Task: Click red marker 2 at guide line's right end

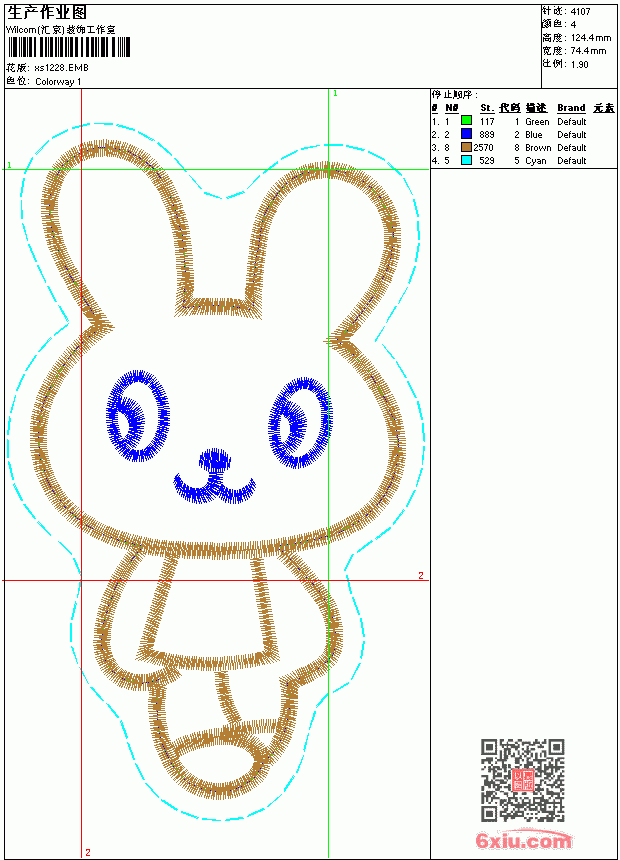Action: coord(421,575)
